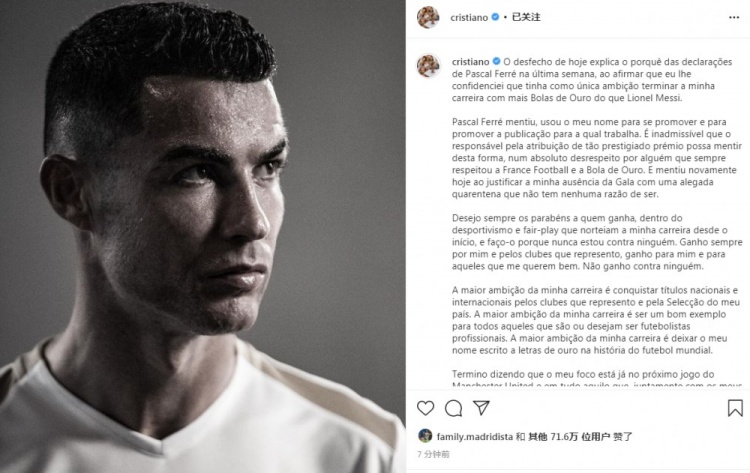Click the header verified badge
This screenshot has height=473, width=750.
point(495,17)
